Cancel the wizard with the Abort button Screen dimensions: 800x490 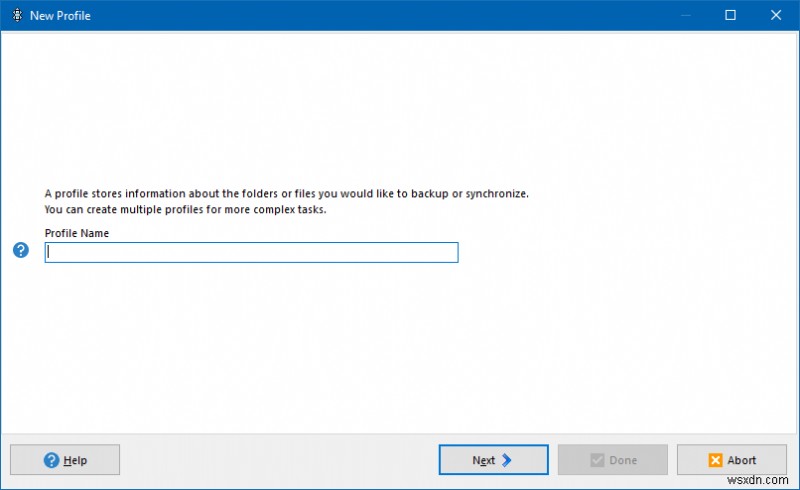[x=731, y=460]
